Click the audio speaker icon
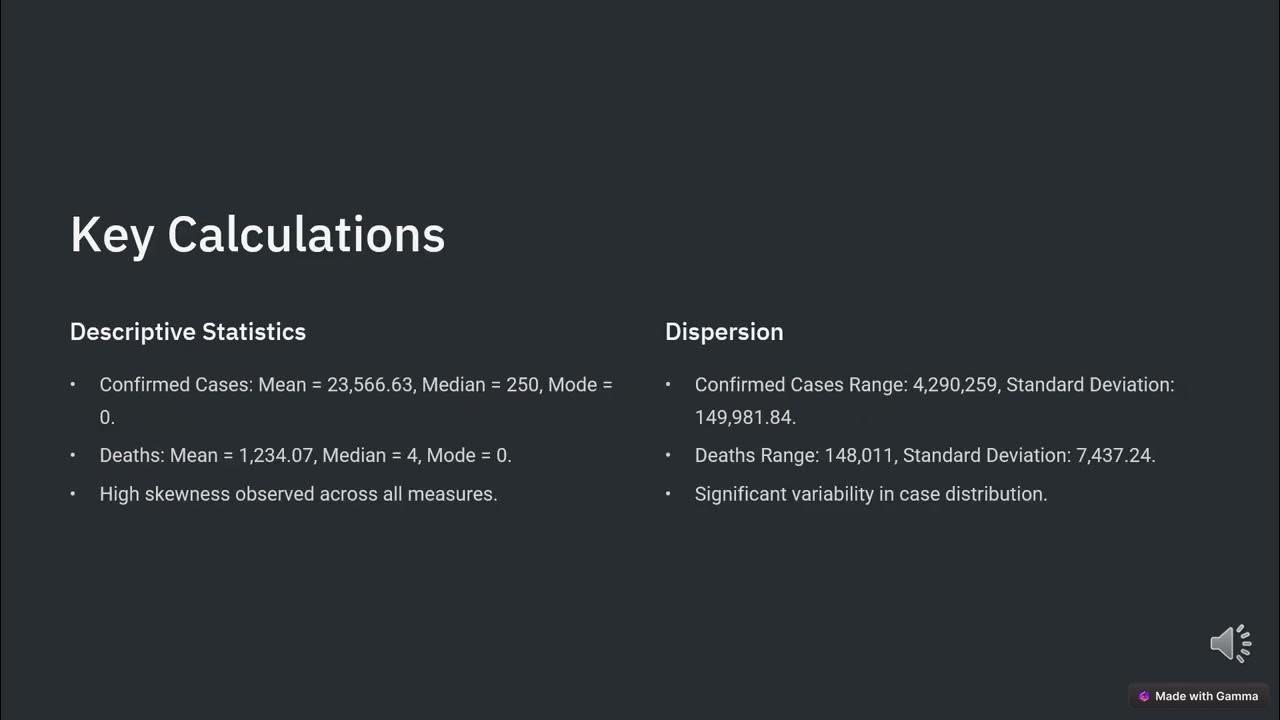The height and width of the screenshot is (720, 1280). point(1230,643)
